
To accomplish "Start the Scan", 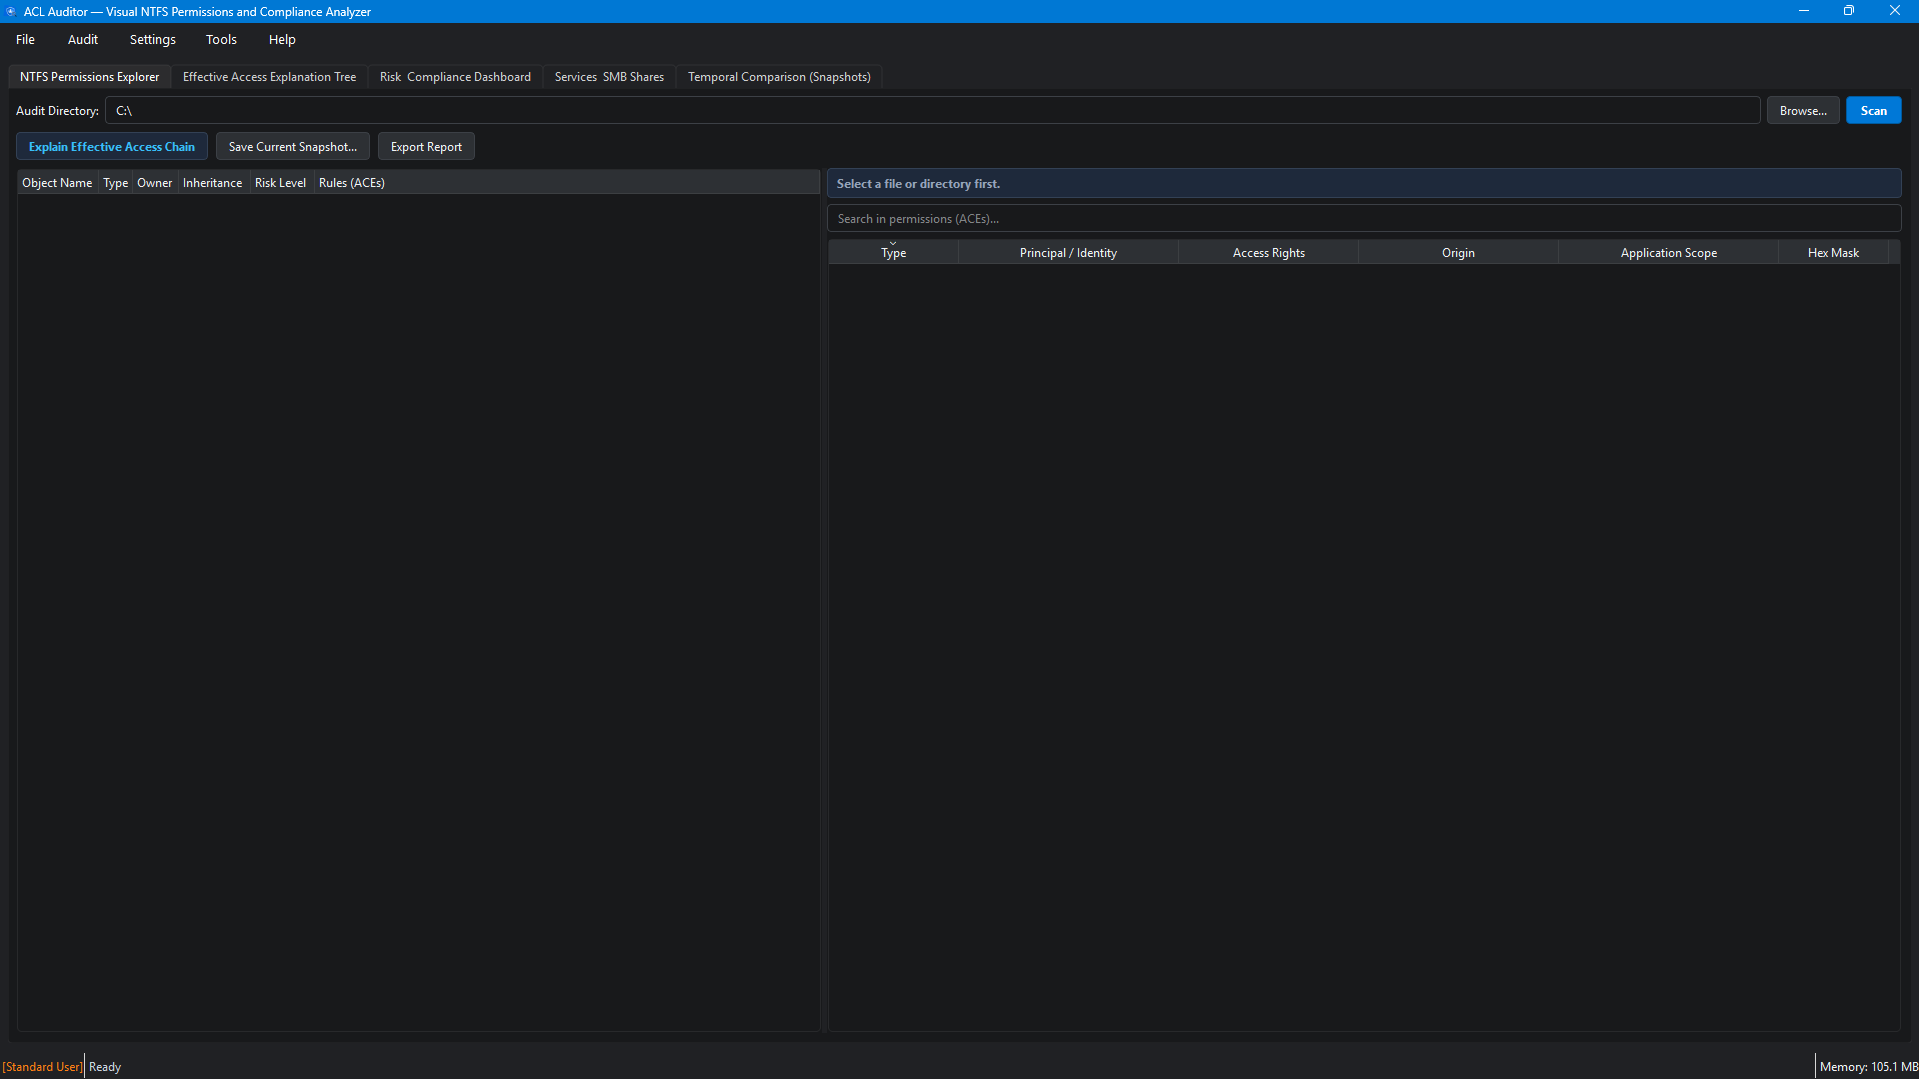I will click(x=1873, y=111).
